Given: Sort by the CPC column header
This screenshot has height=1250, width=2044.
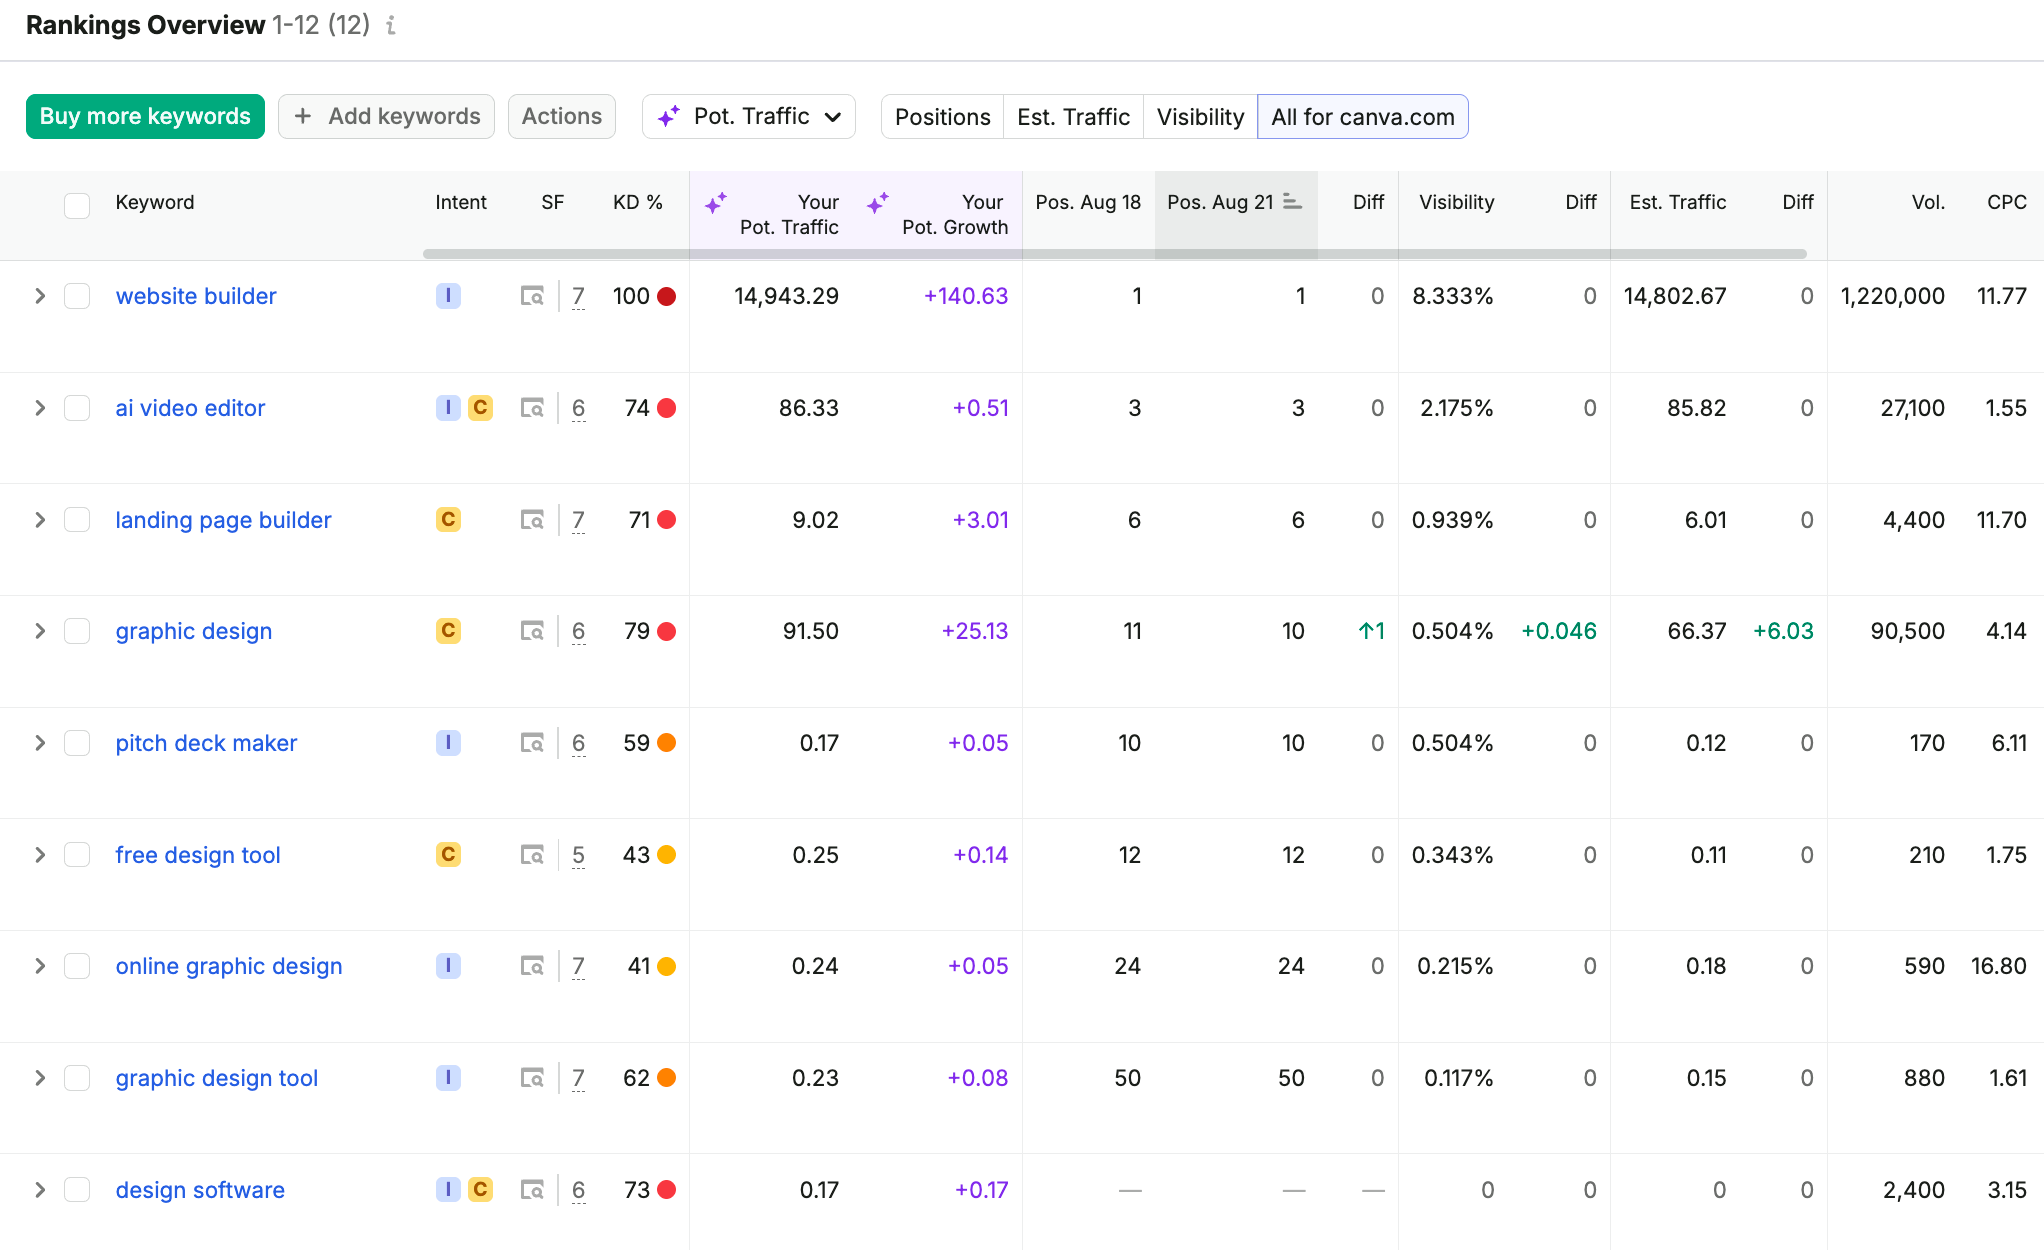Looking at the screenshot, I should (2006, 202).
